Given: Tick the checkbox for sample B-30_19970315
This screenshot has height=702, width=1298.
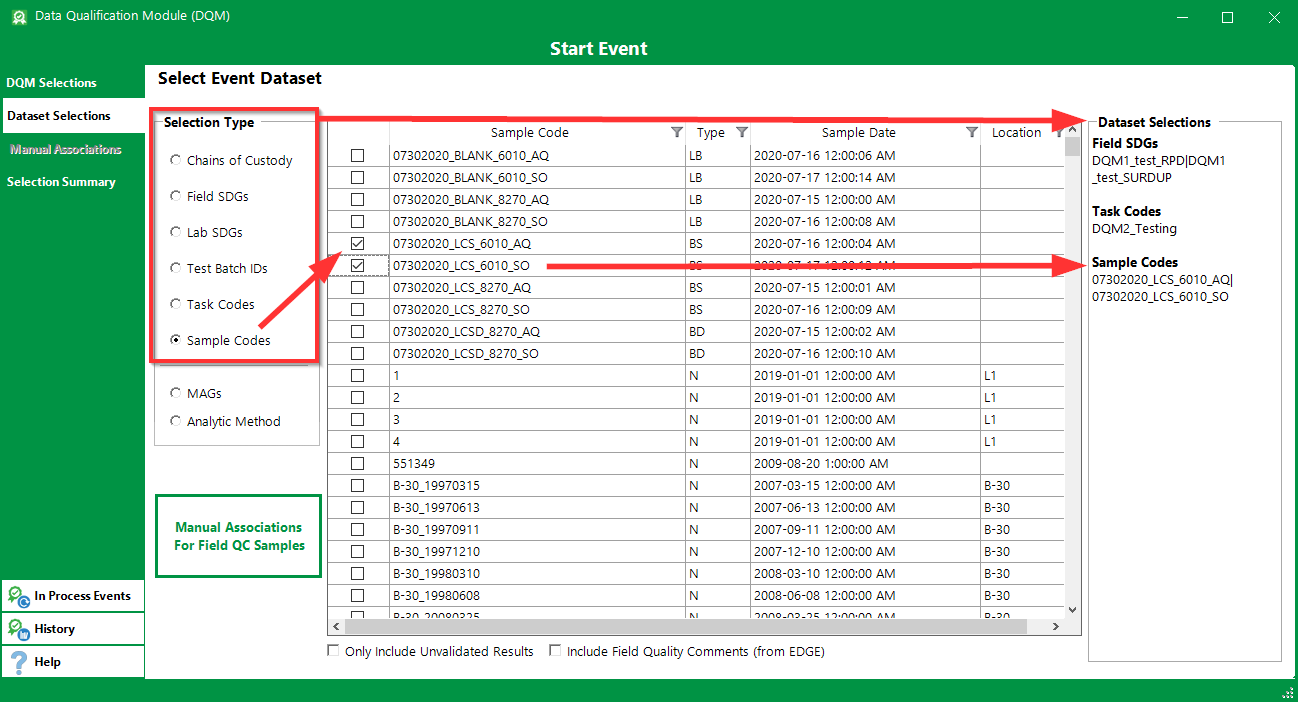Looking at the screenshot, I should click(x=358, y=485).
